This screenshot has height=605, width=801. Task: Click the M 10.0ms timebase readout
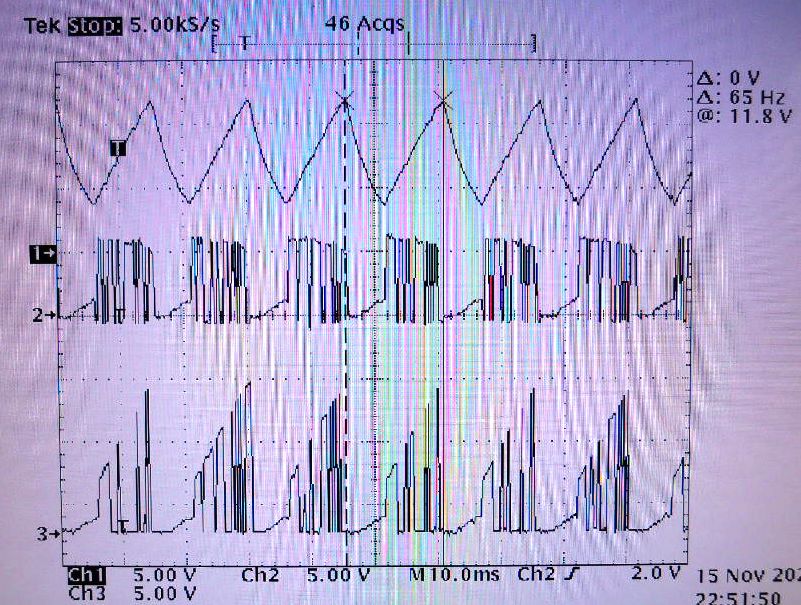[454, 575]
